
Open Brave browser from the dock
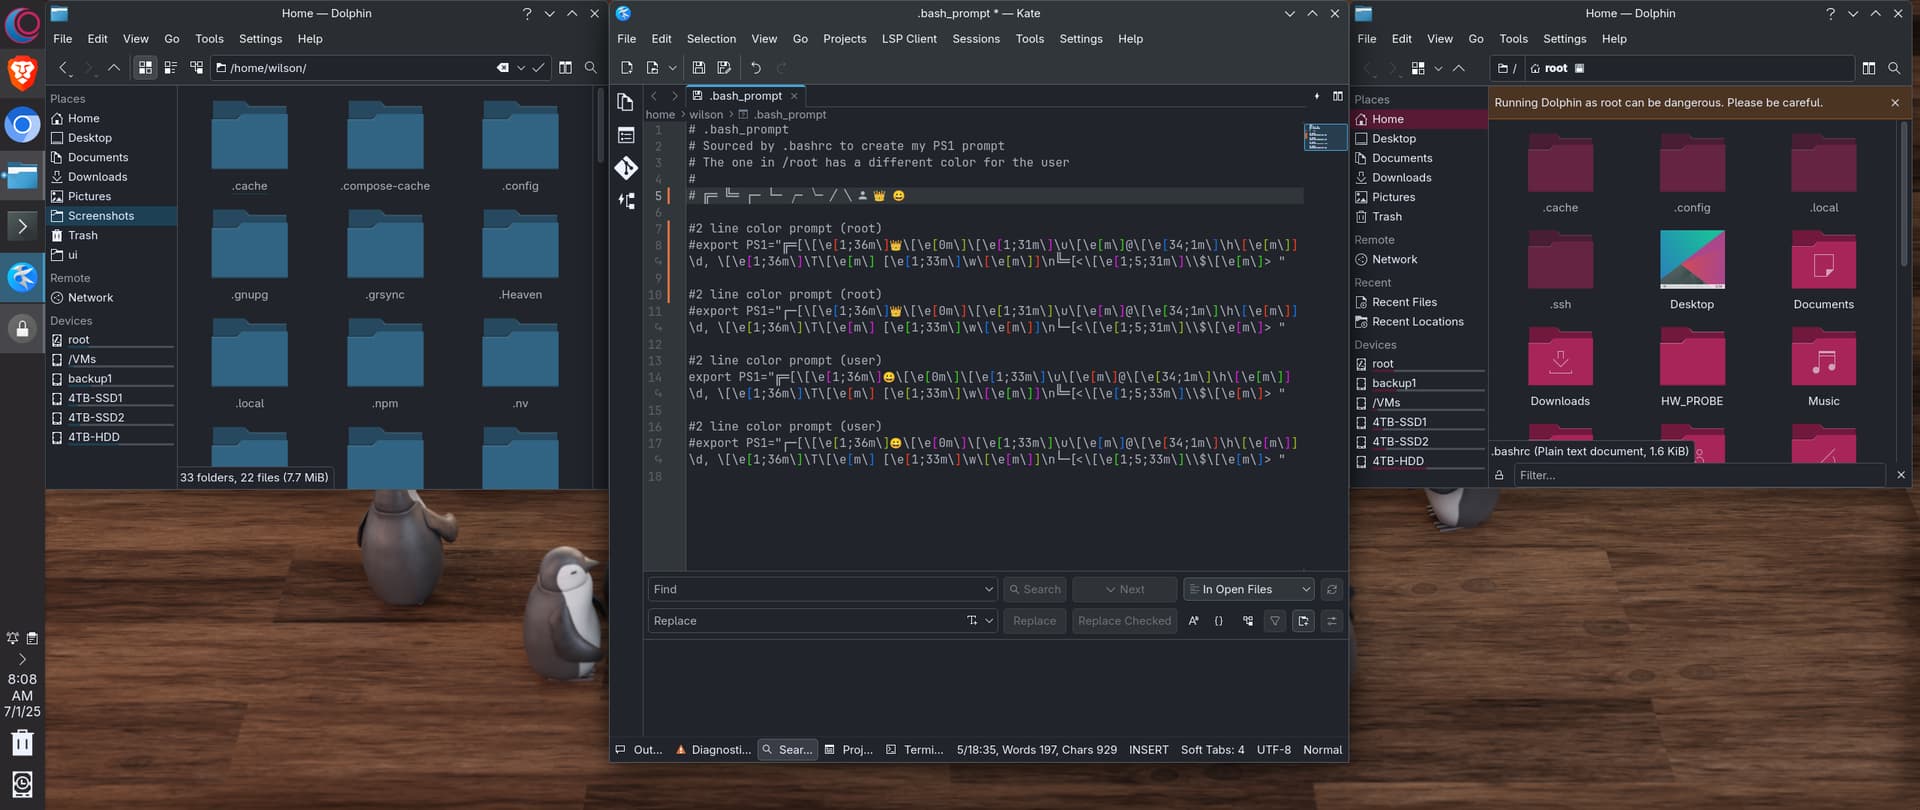pyautogui.click(x=22, y=73)
